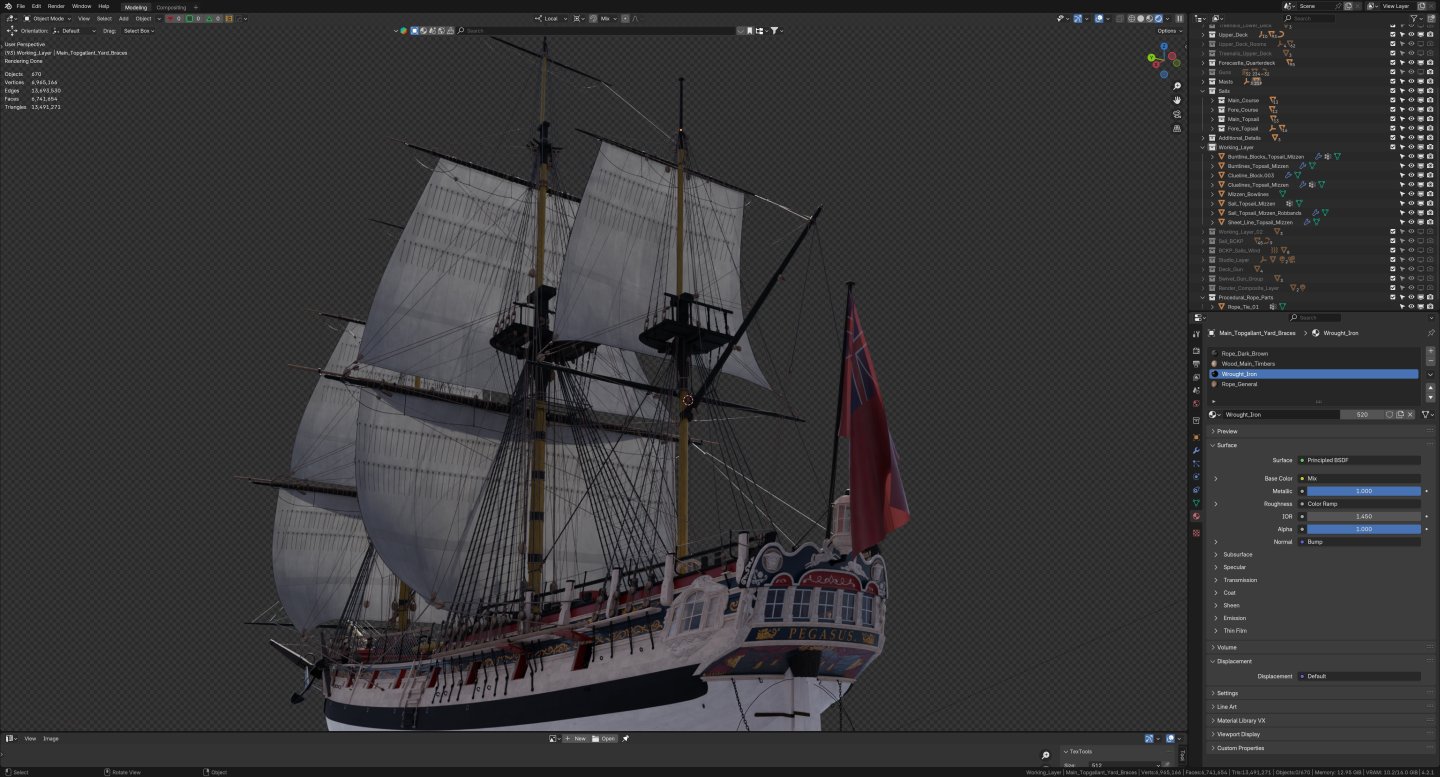Image resolution: width=1440 pixels, height=777 pixels.
Task: Collapse the Working_Layer collection
Action: 1203,147
